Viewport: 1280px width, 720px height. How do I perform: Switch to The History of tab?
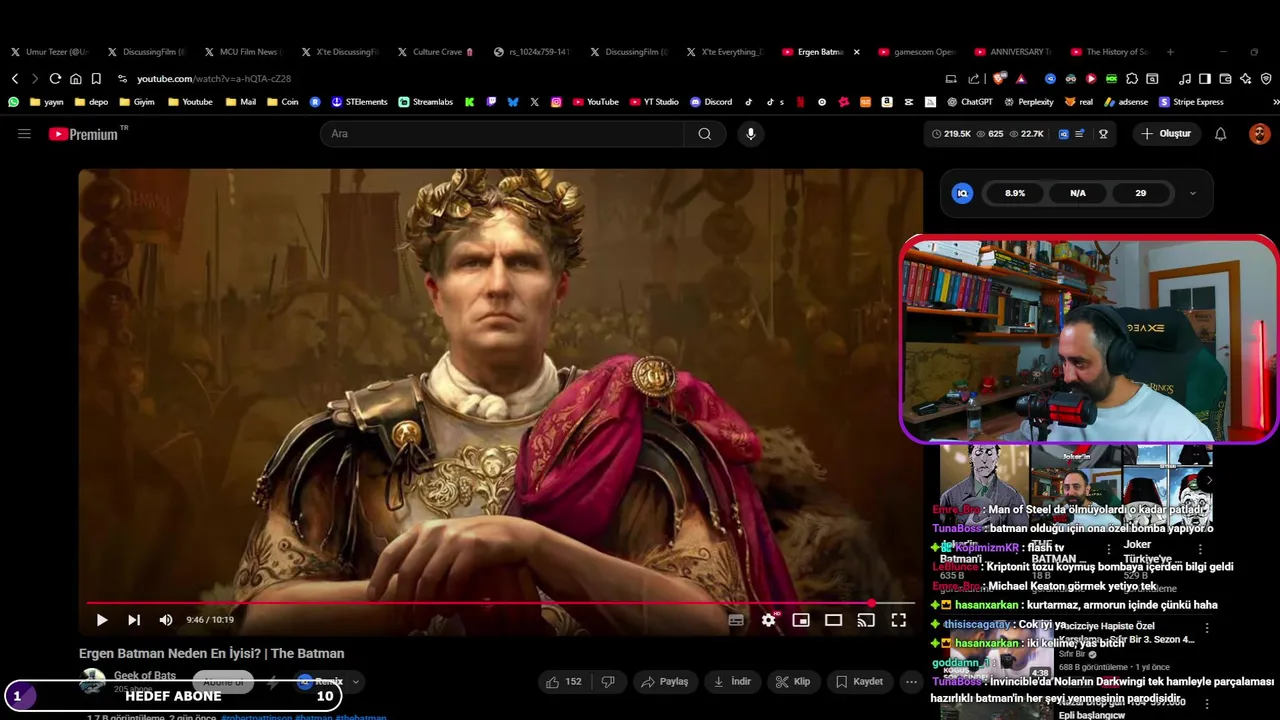point(1109,52)
